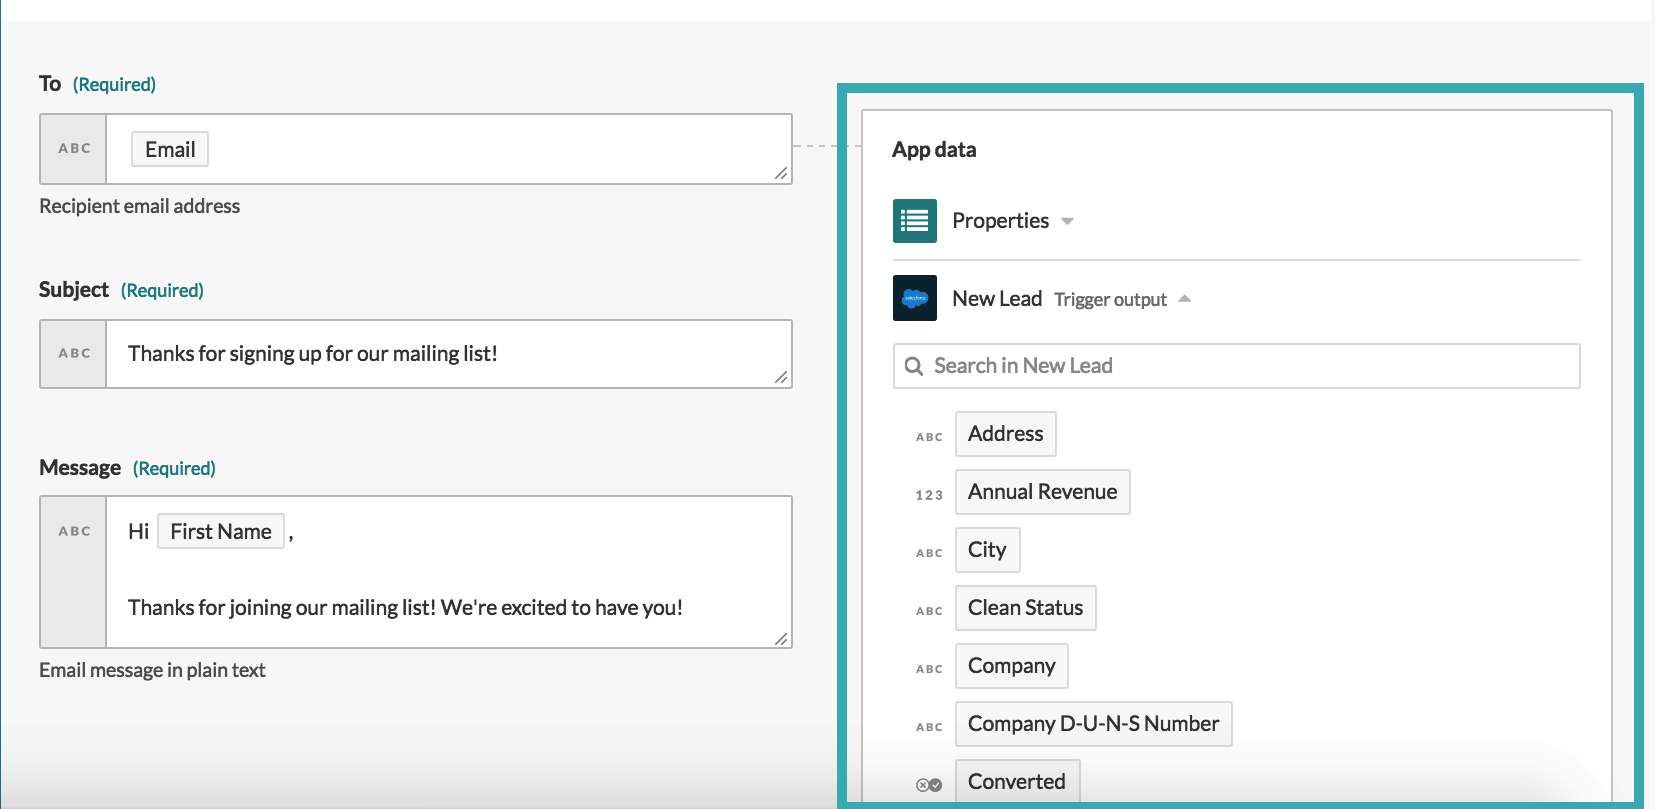Image resolution: width=1668 pixels, height=809 pixels.
Task: Click the Subject field resize handle
Action: pos(781,377)
